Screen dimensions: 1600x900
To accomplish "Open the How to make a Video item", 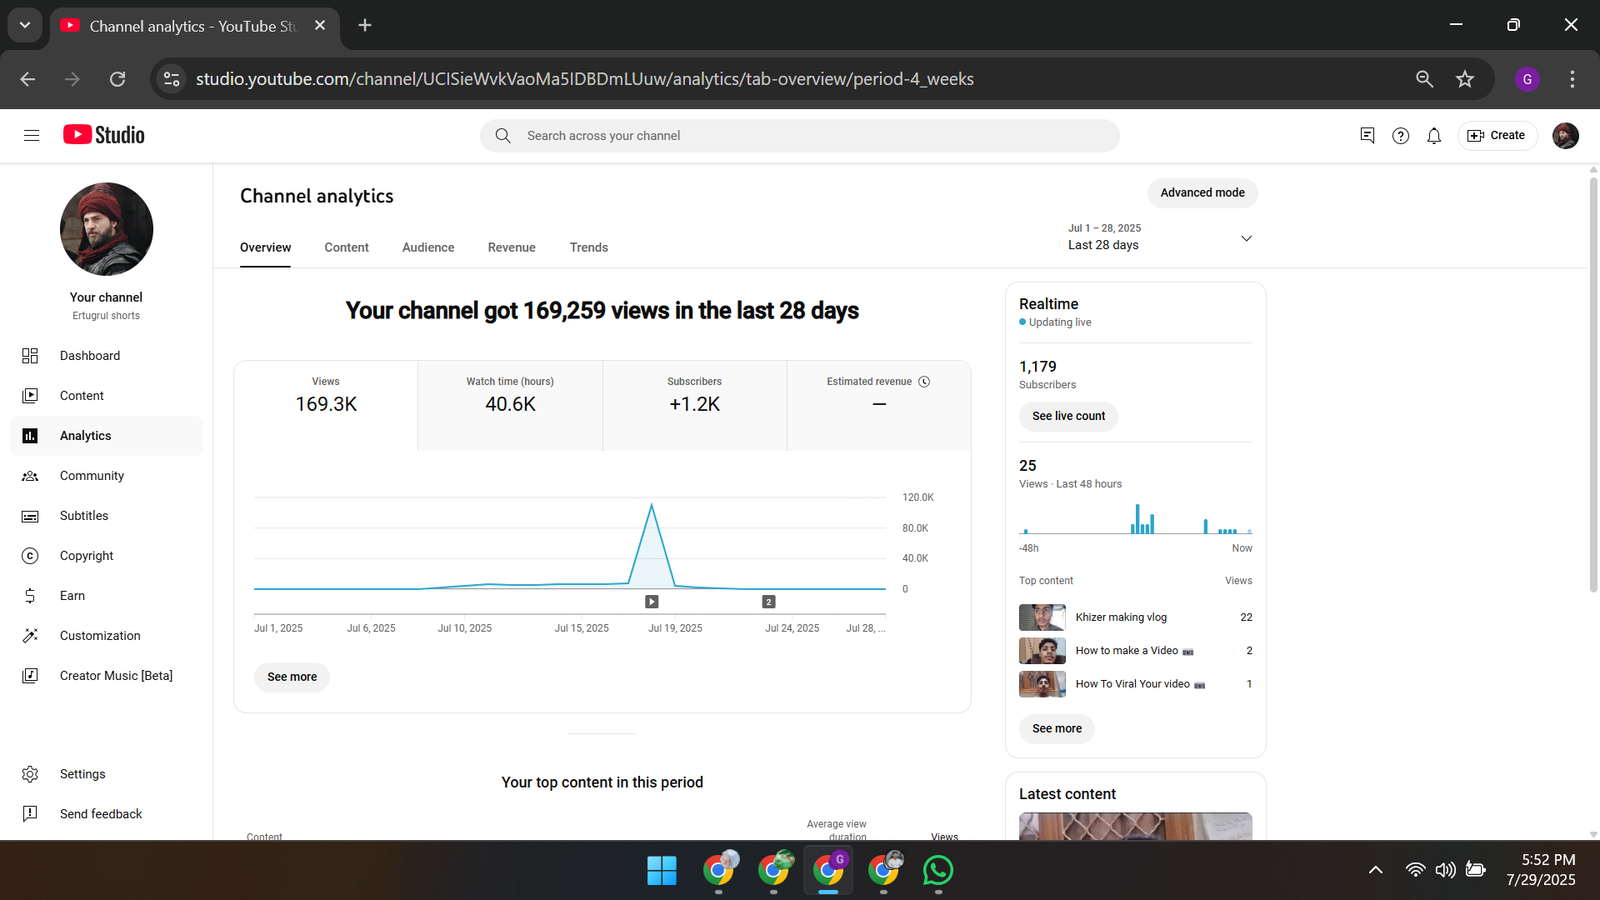I will tap(1134, 651).
